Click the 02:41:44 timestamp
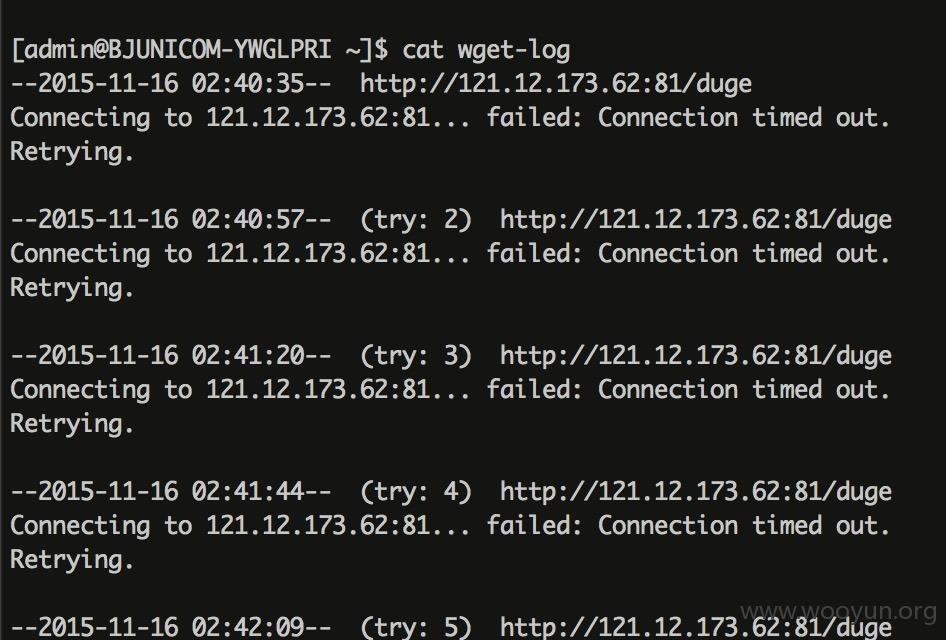This screenshot has height=640, width=946. [248, 491]
